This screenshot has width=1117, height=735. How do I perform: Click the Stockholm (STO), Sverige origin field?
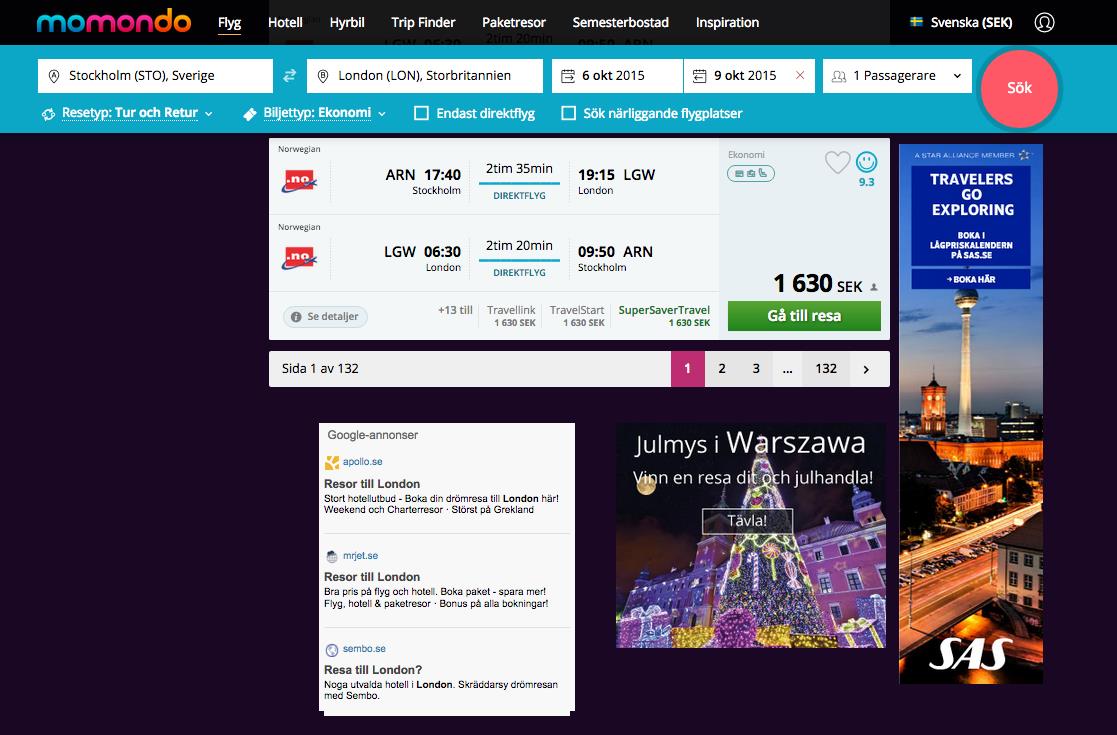[x=155, y=75]
